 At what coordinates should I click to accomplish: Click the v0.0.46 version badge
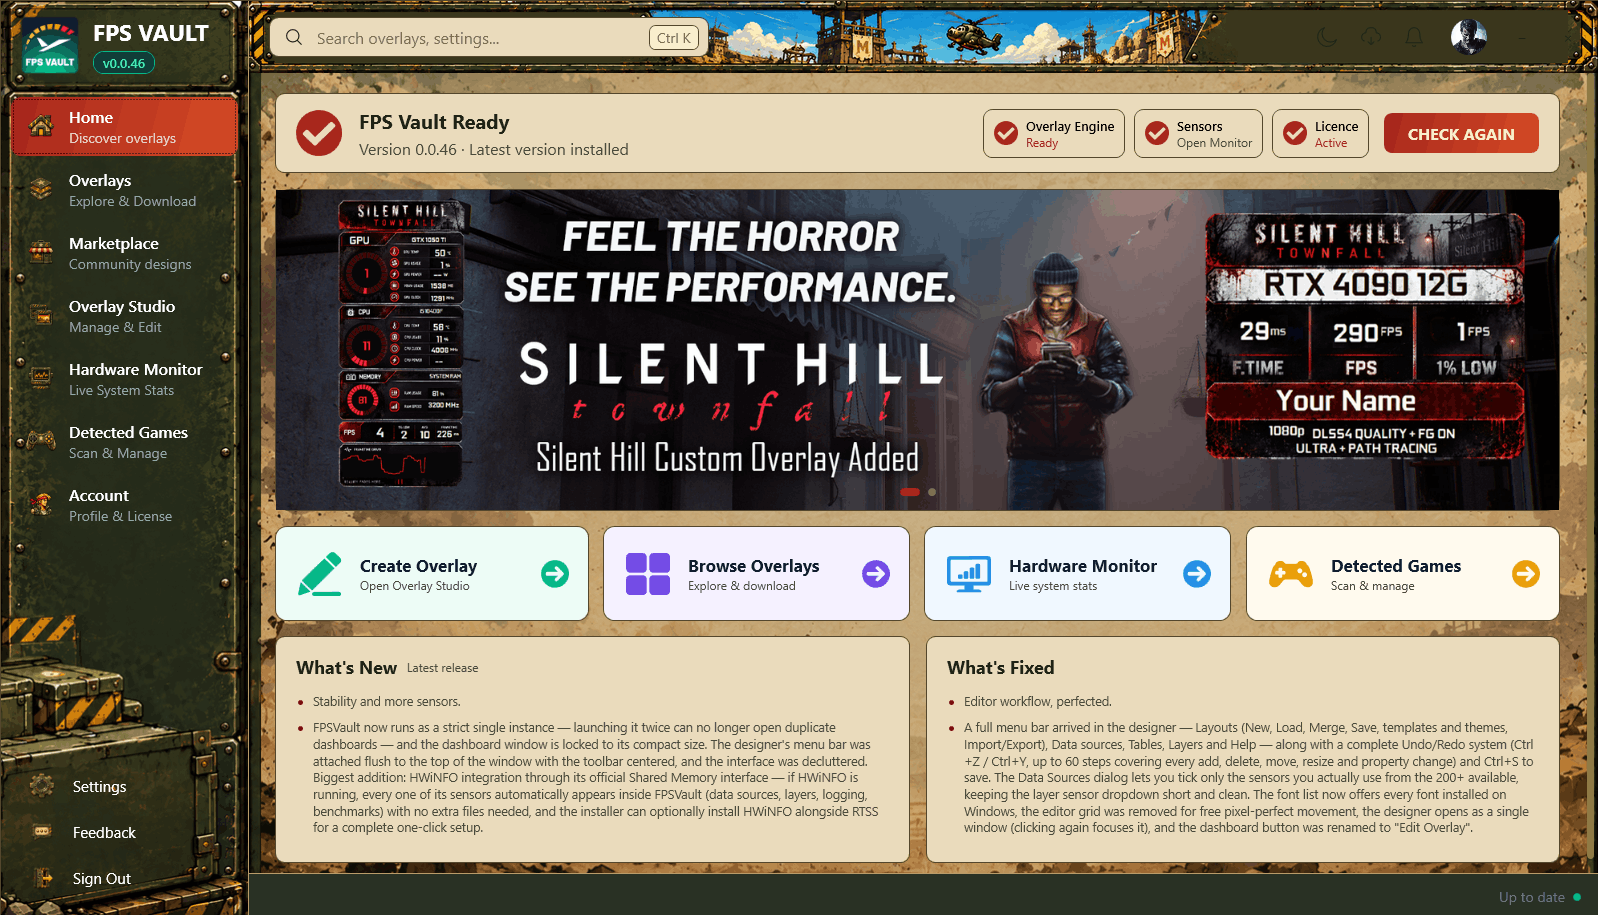pos(124,63)
